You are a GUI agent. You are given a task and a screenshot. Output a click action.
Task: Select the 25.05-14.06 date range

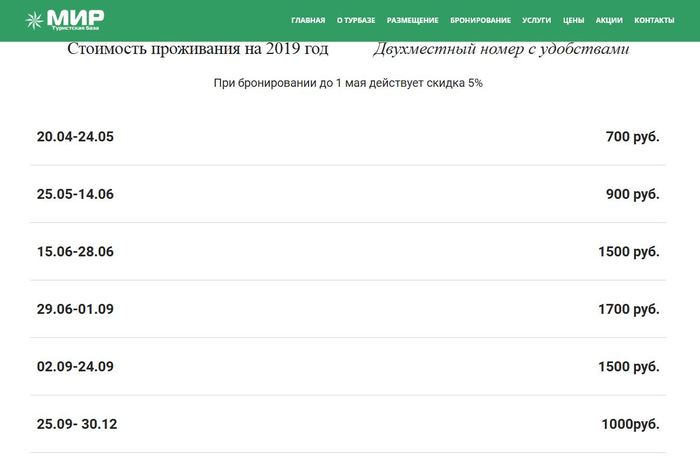[75, 194]
